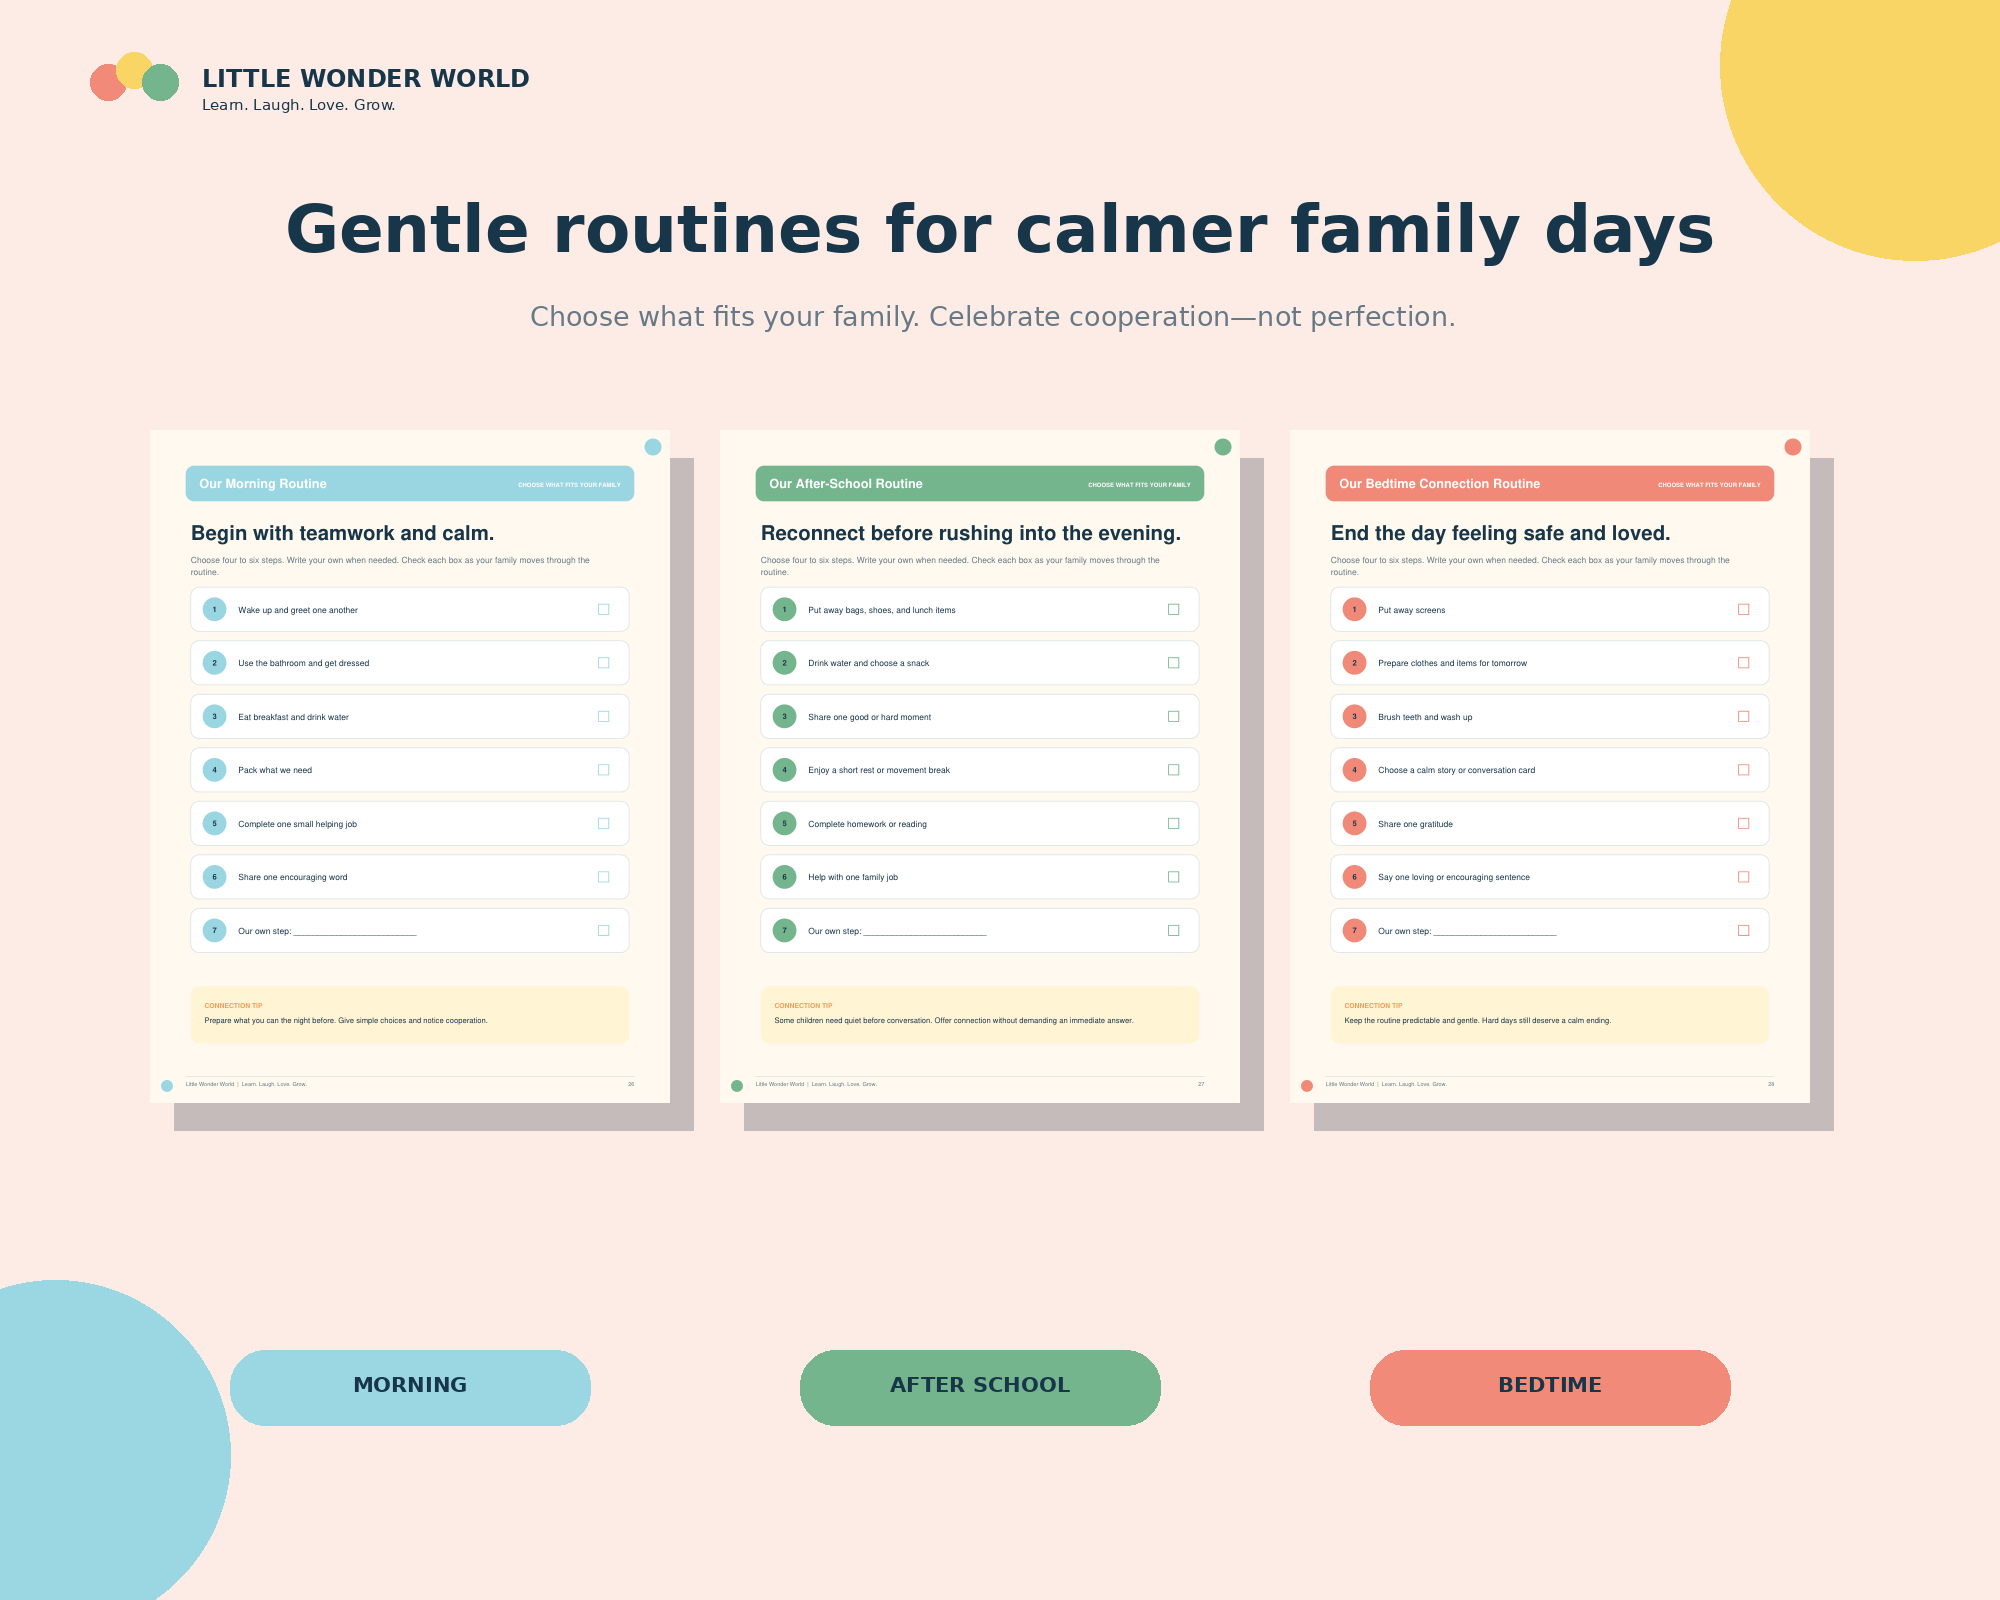The image size is (2000, 1600).
Task: Click heading Reconnect before rushing into the evening
Action: [x=971, y=533]
